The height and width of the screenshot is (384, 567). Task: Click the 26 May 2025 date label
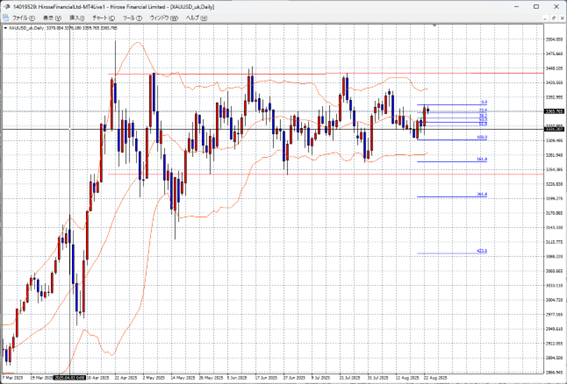pos(211,377)
